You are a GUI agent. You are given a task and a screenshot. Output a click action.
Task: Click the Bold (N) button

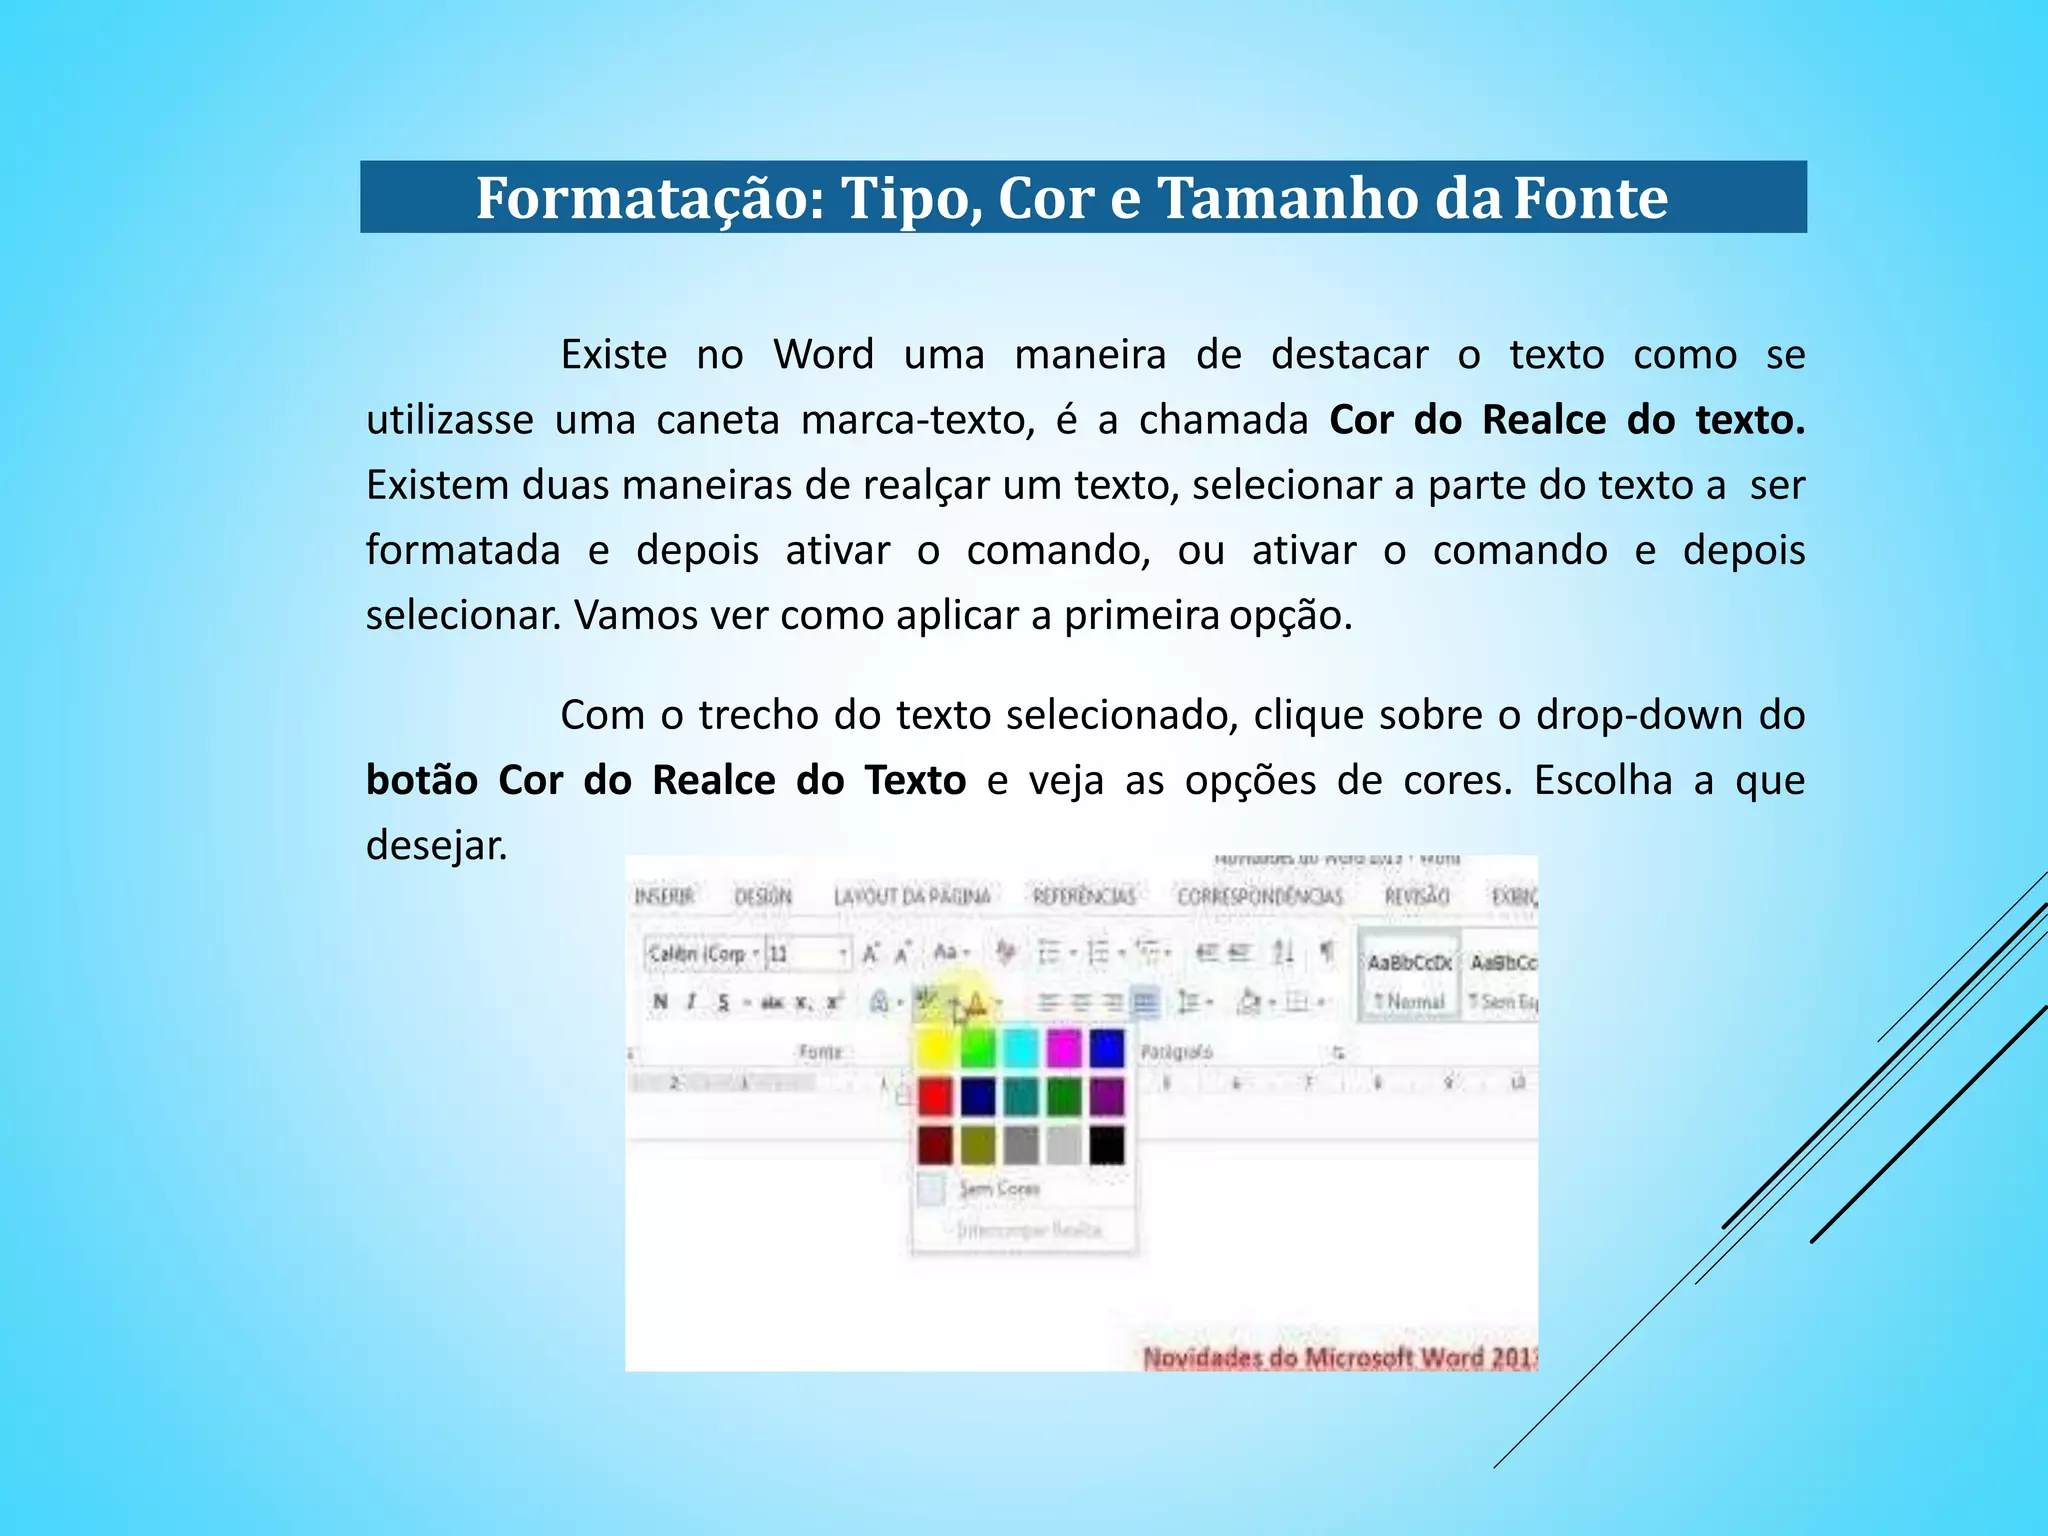click(660, 1002)
